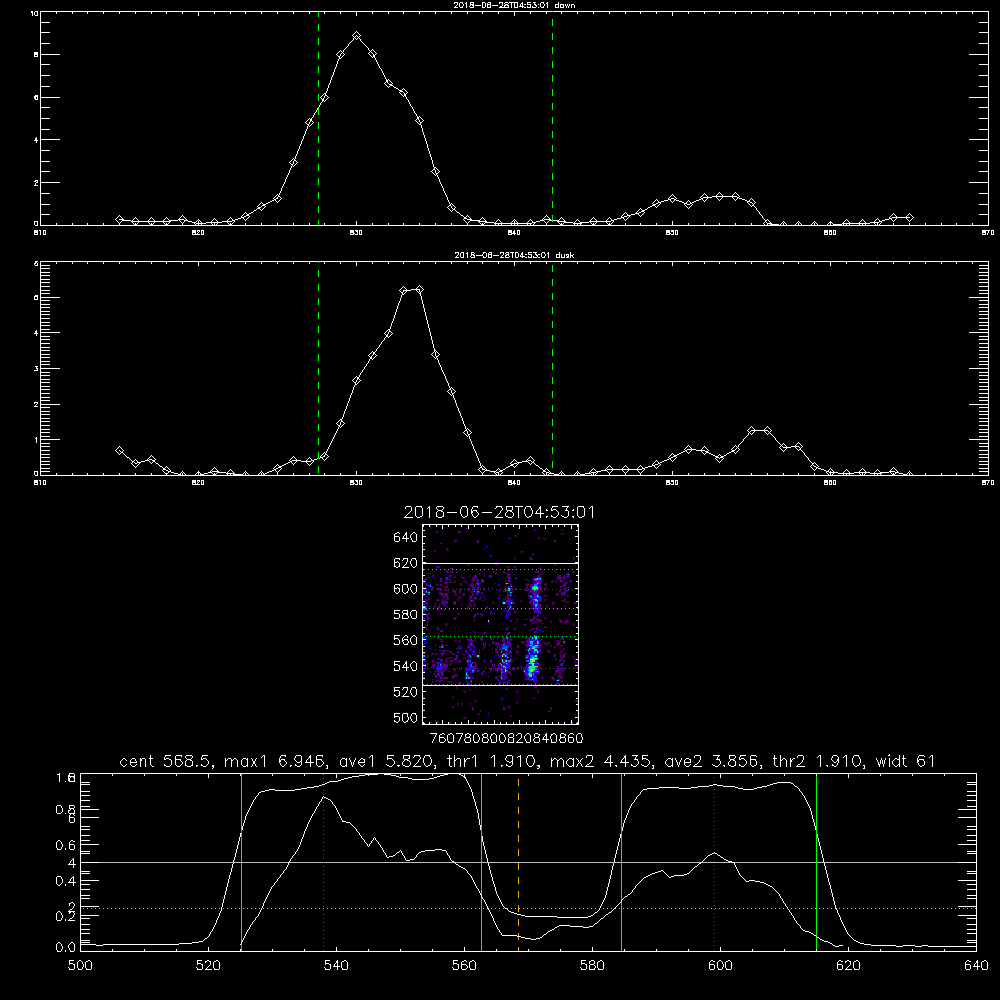Click the heatmap y-axis label 600

[x=405, y=589]
